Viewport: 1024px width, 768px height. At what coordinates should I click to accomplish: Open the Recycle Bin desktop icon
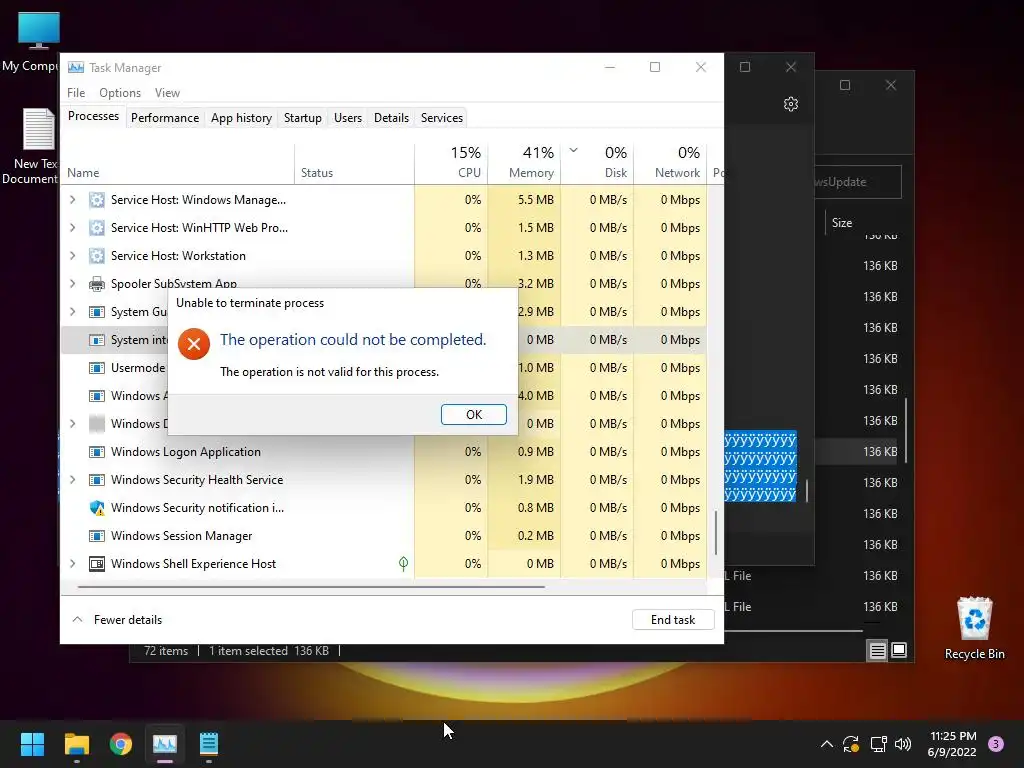(x=974, y=628)
